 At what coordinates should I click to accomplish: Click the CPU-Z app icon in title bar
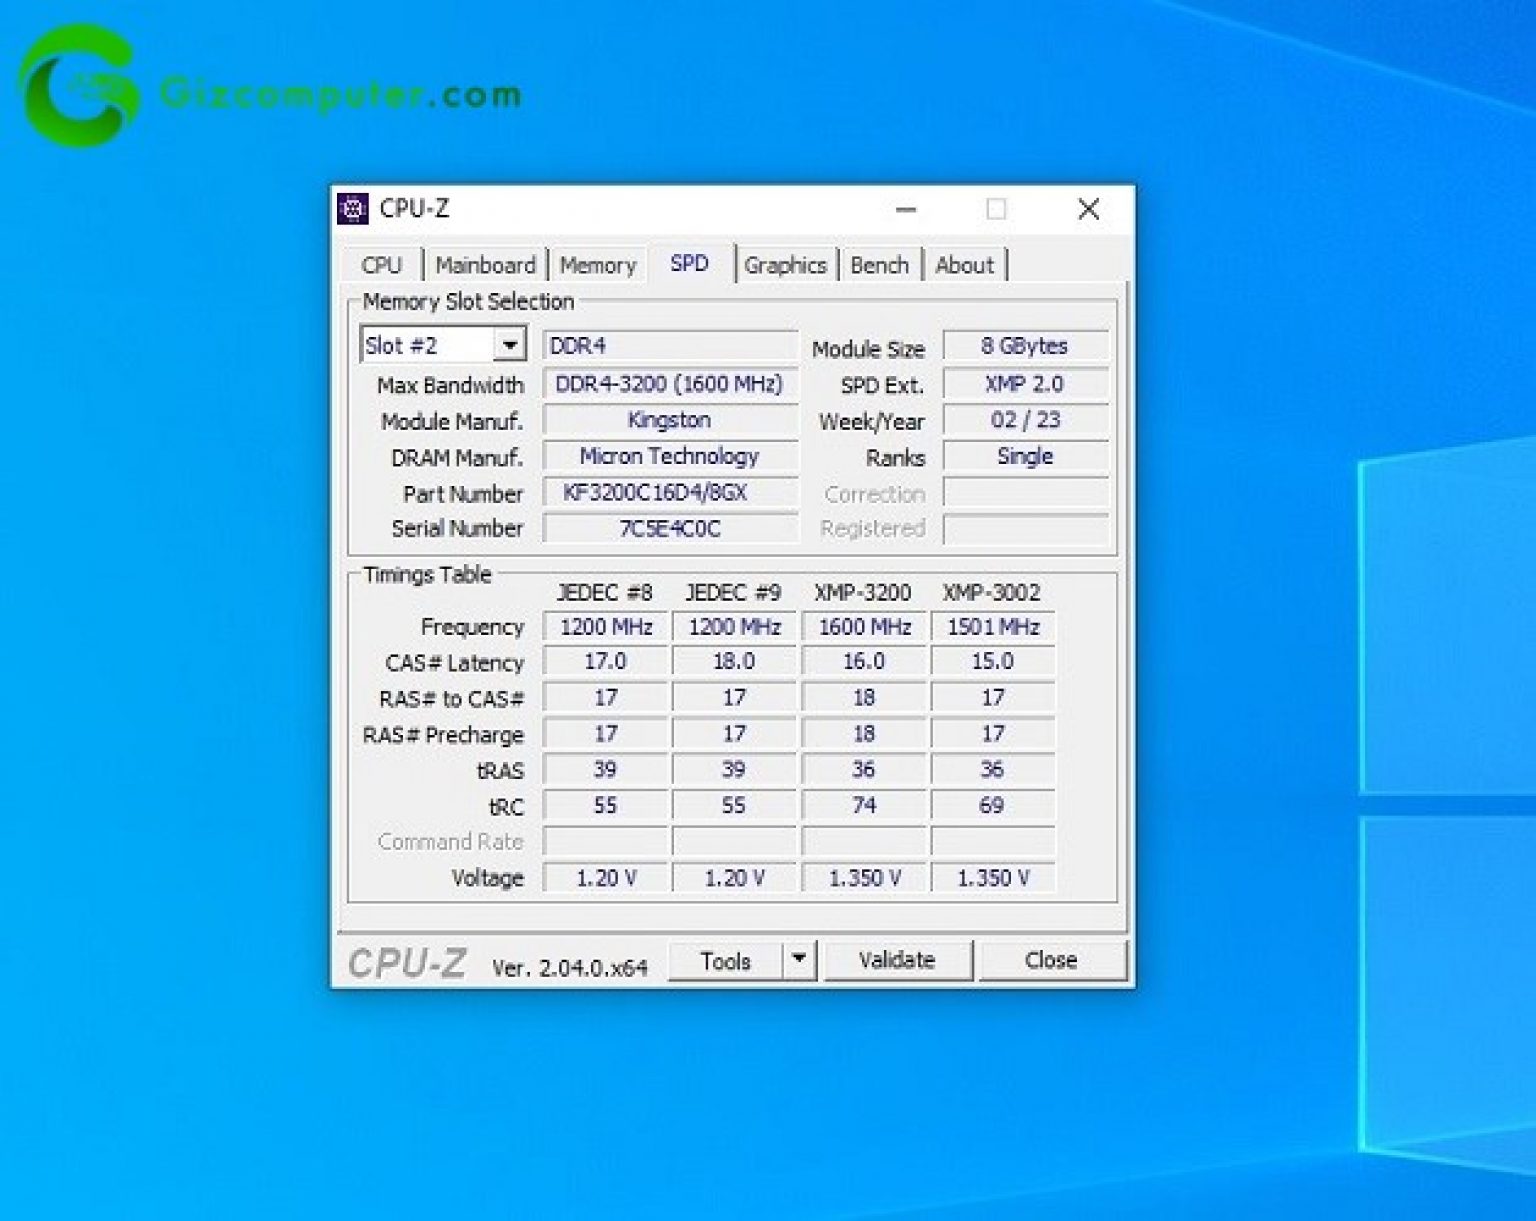point(352,209)
